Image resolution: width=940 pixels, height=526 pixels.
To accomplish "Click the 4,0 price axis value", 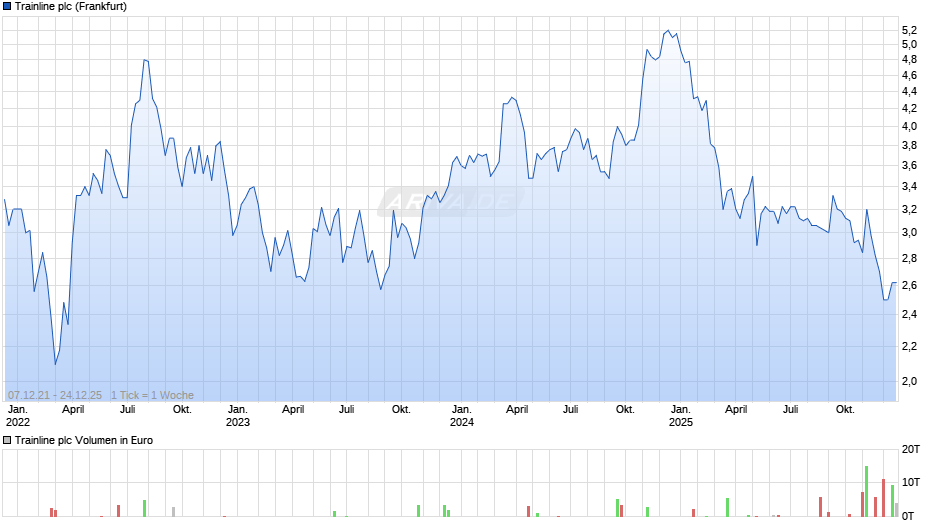I will click(909, 127).
